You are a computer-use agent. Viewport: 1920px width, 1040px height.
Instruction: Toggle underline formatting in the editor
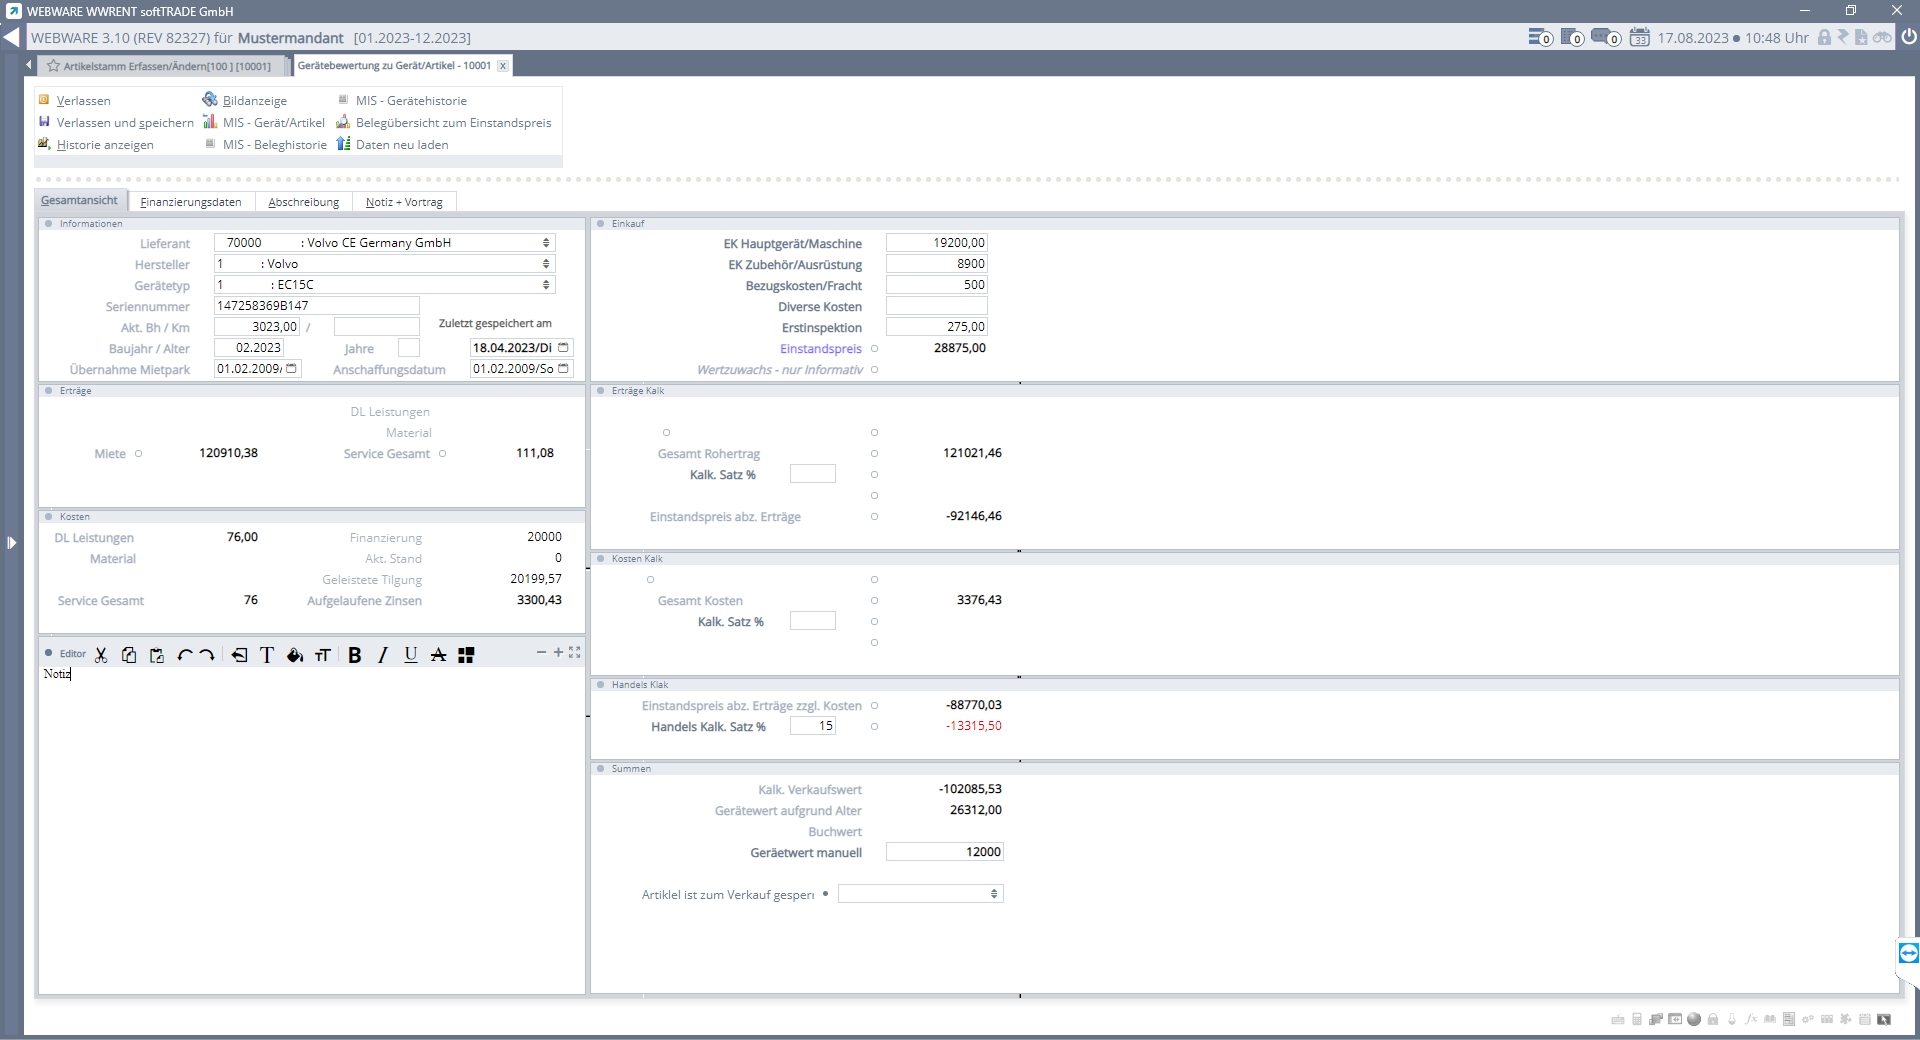click(411, 655)
